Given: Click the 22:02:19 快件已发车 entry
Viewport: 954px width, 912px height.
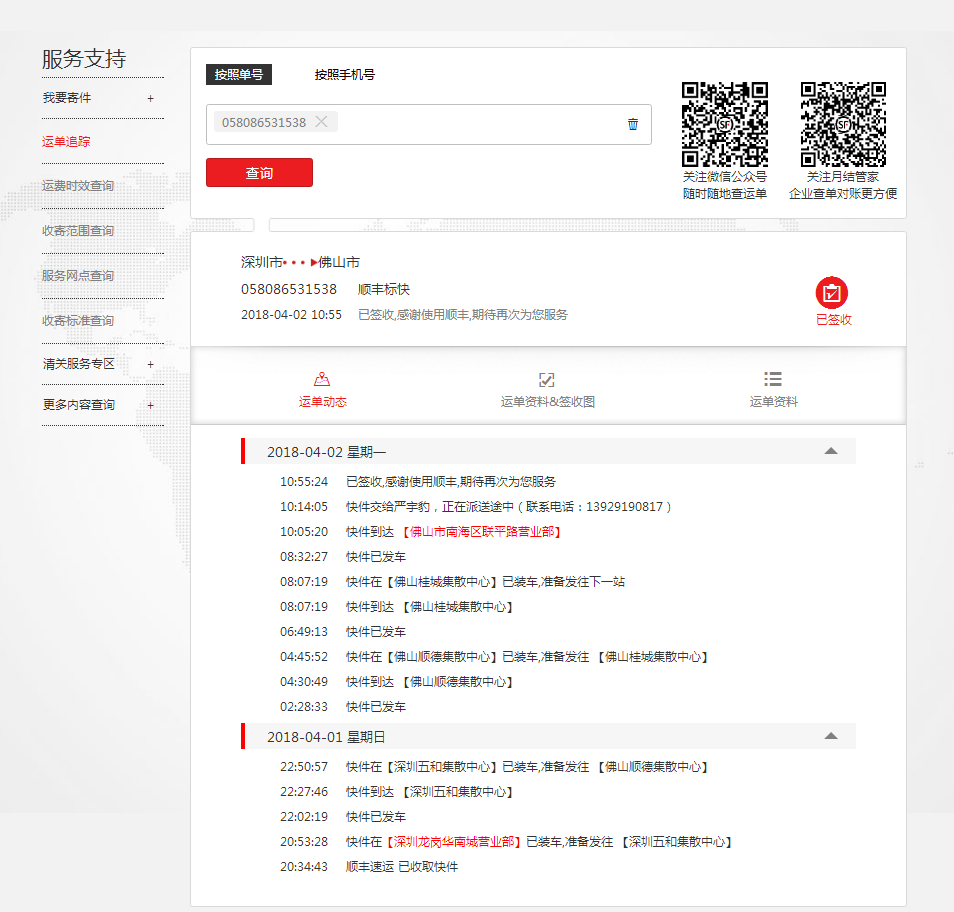Looking at the screenshot, I should 343,816.
